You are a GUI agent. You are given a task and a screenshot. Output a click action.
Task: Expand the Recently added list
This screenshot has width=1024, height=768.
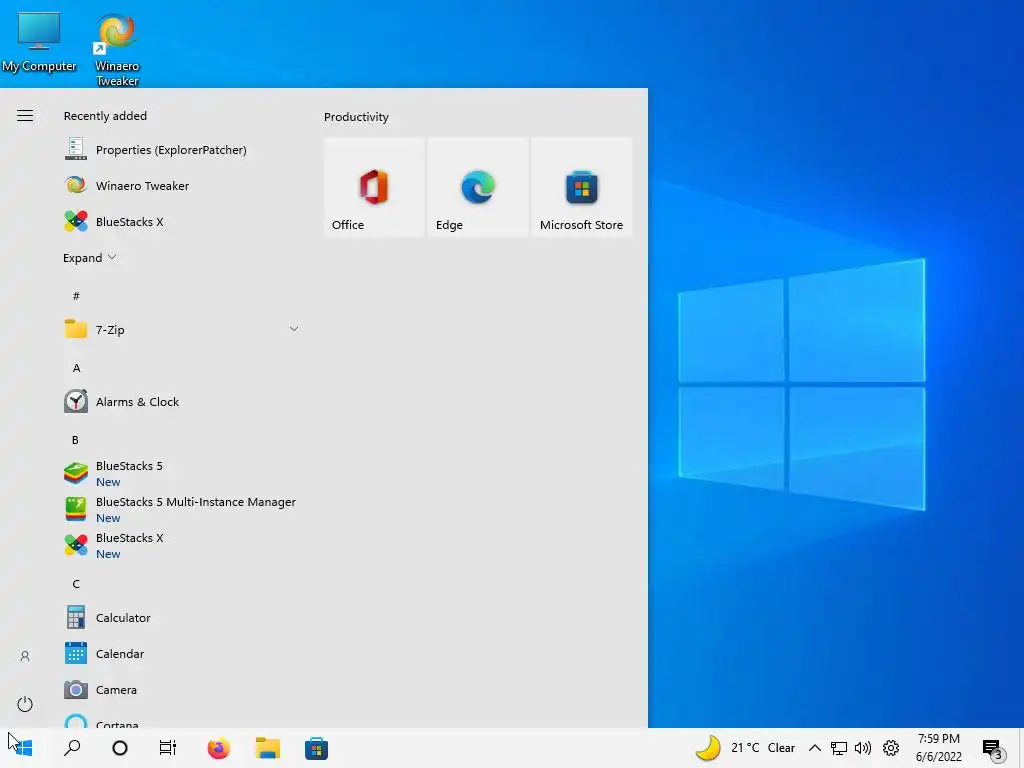tap(89, 257)
